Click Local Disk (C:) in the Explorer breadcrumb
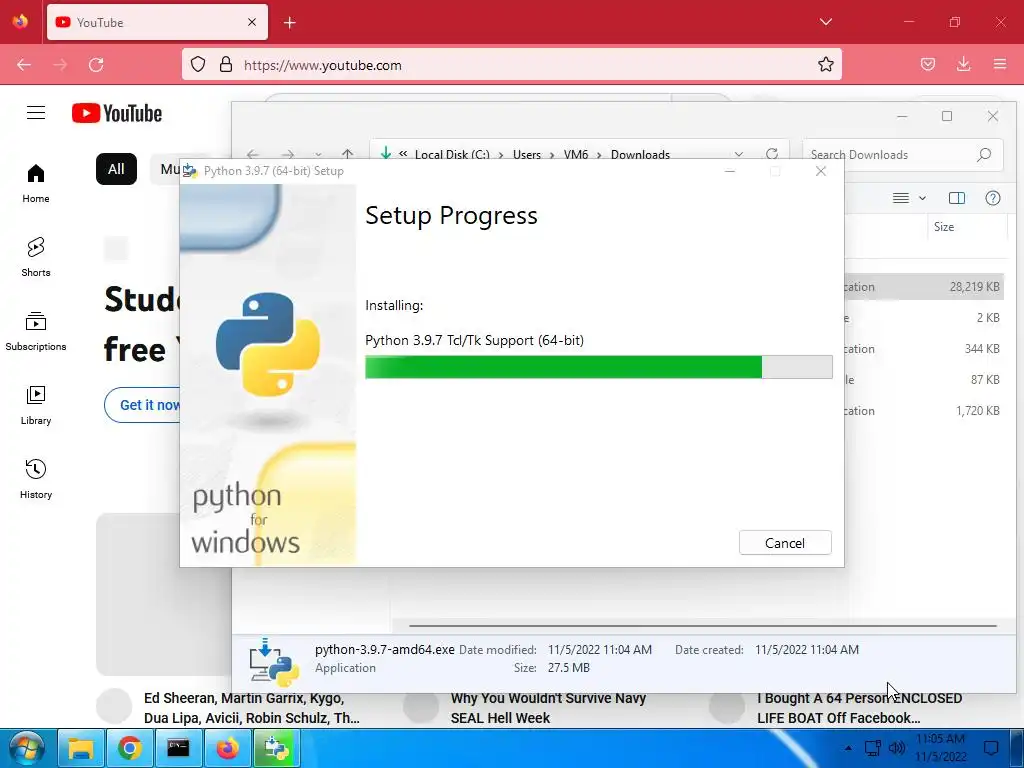Screen dimensions: 1024x768 click(452, 155)
